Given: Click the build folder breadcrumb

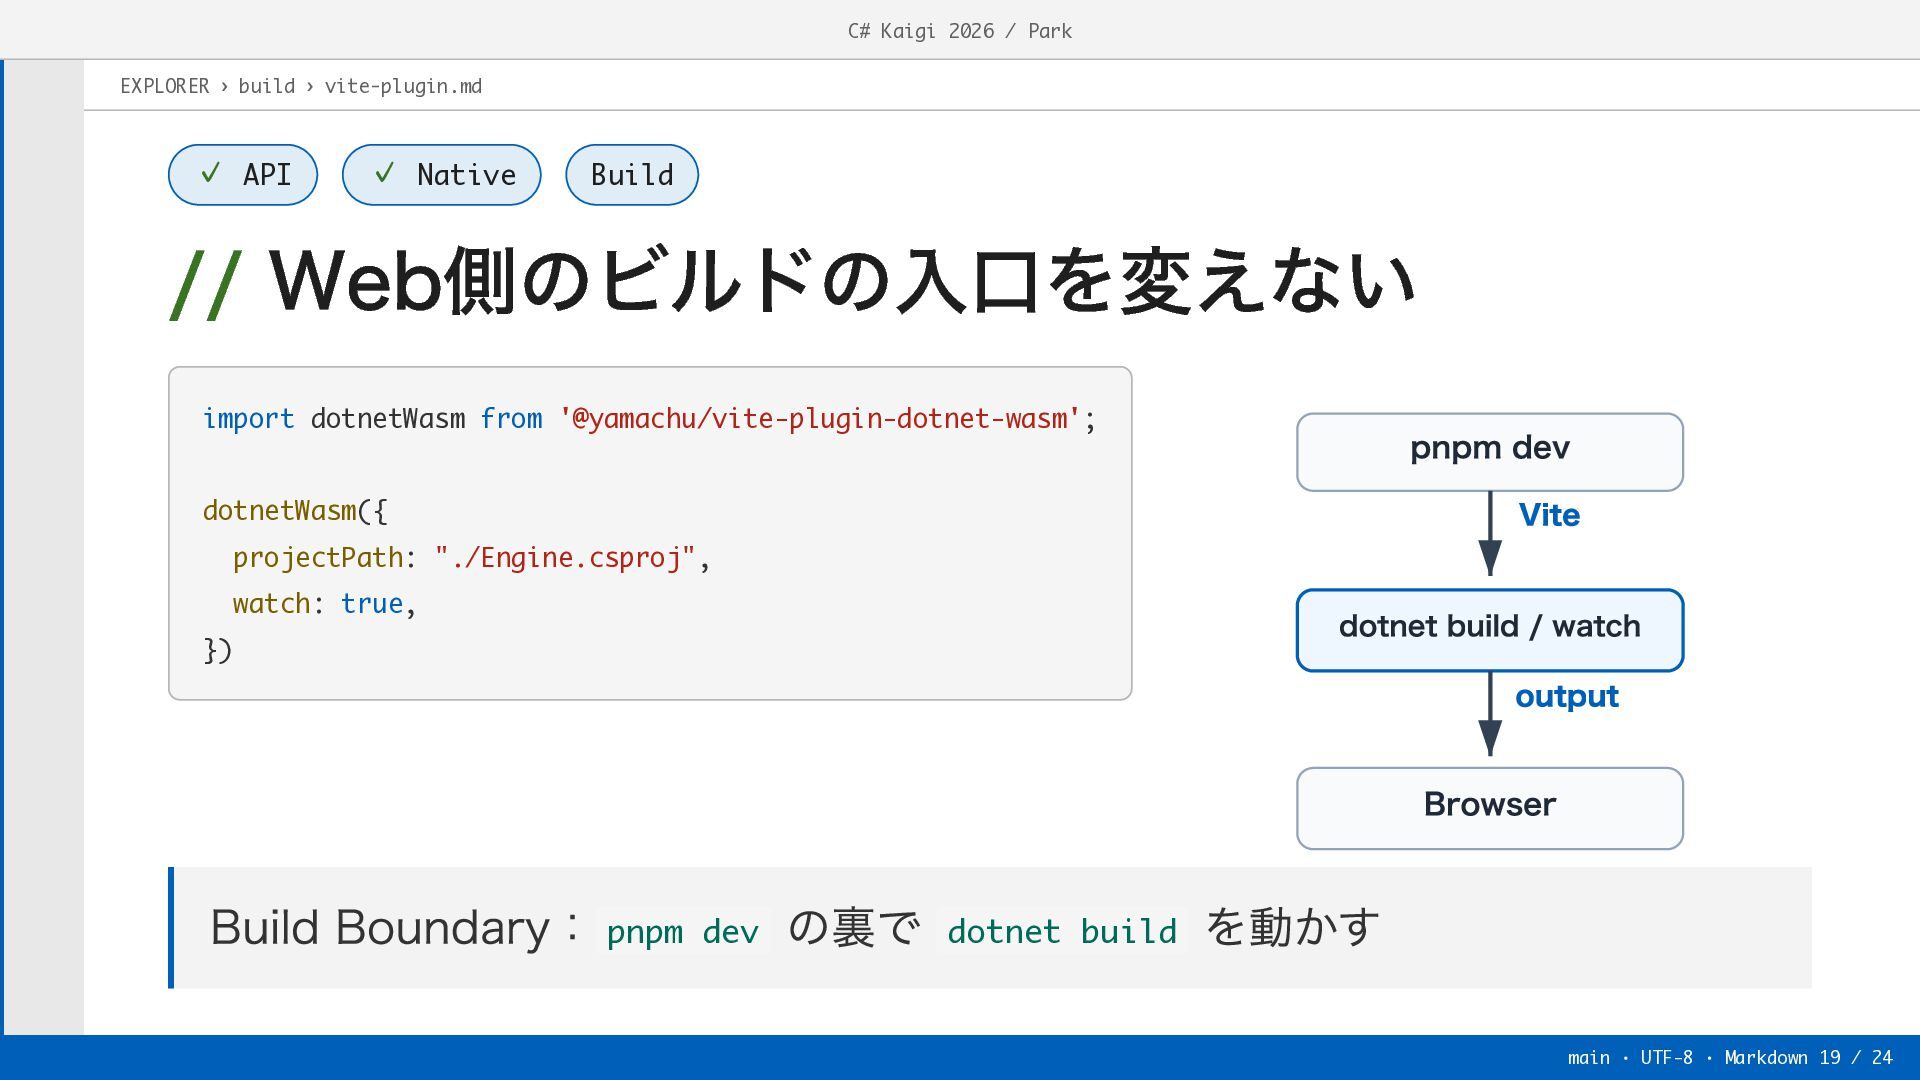Looking at the screenshot, I should [x=267, y=86].
